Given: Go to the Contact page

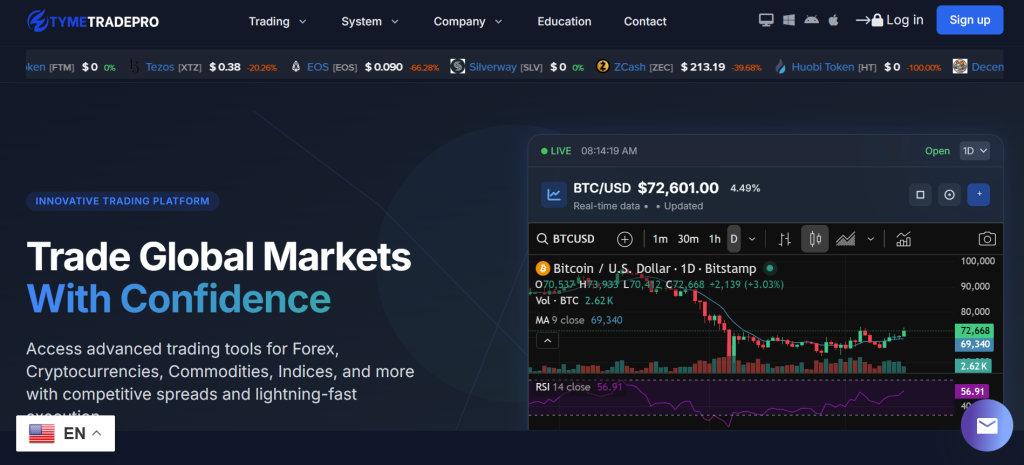Looking at the screenshot, I should [645, 22].
